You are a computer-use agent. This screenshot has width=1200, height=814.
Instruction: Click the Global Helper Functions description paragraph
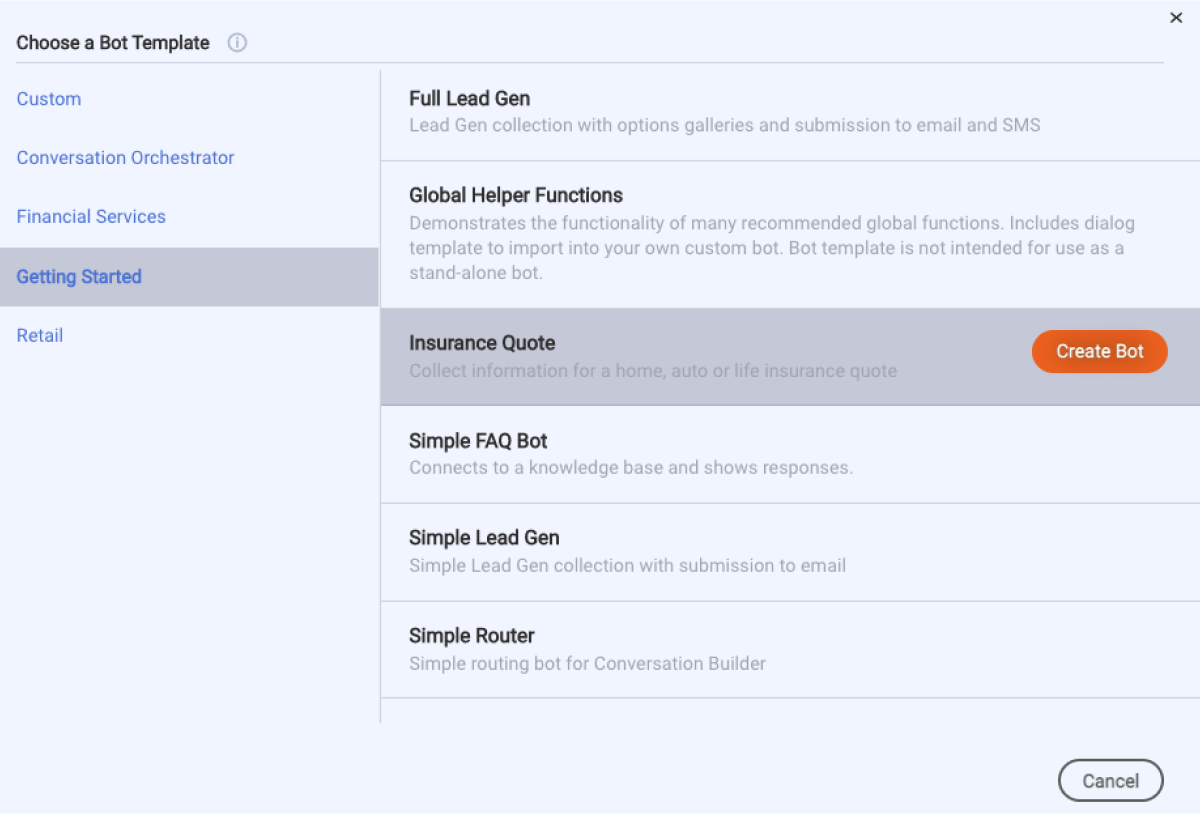pos(771,248)
